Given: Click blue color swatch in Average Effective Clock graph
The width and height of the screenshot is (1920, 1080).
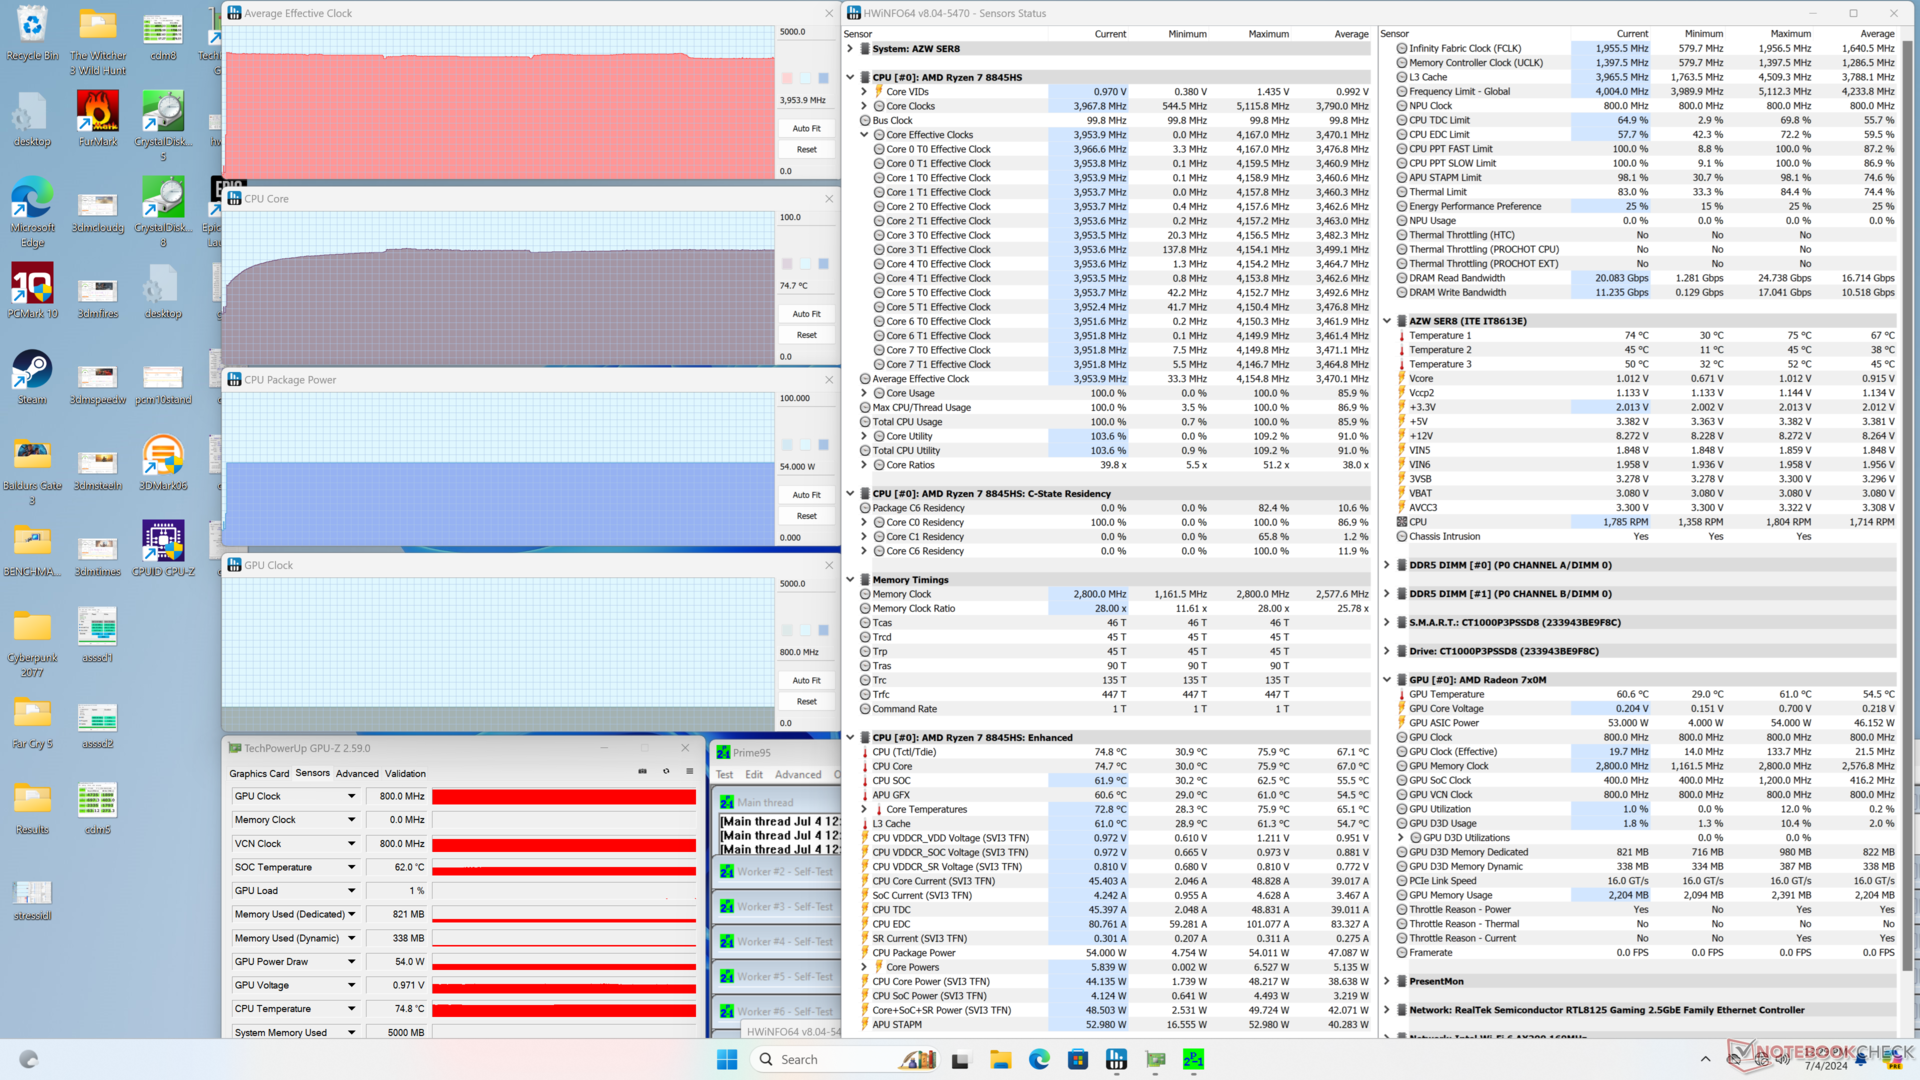Looking at the screenshot, I should pos(823,78).
